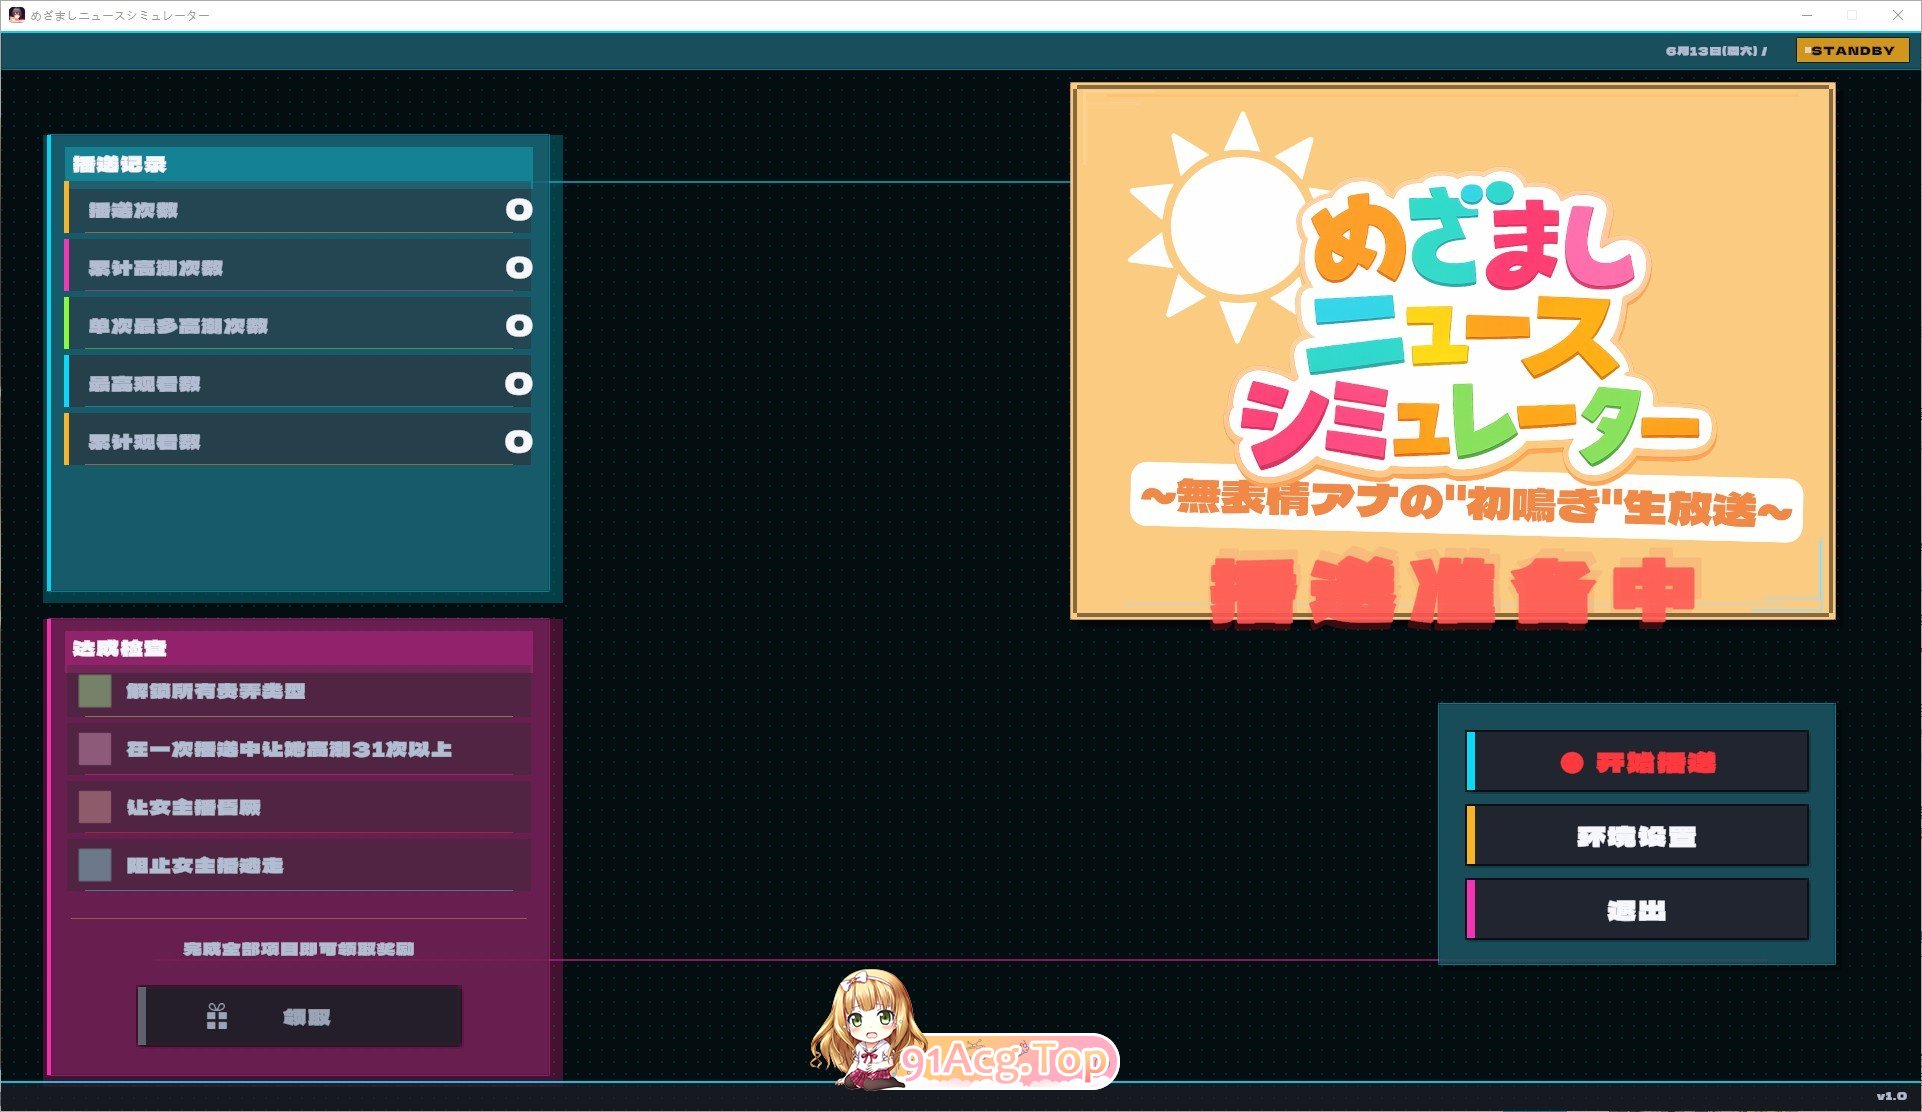Image resolution: width=1922 pixels, height=1112 pixels.
Task: Click the v1.0 version label
Action: 1891,1096
